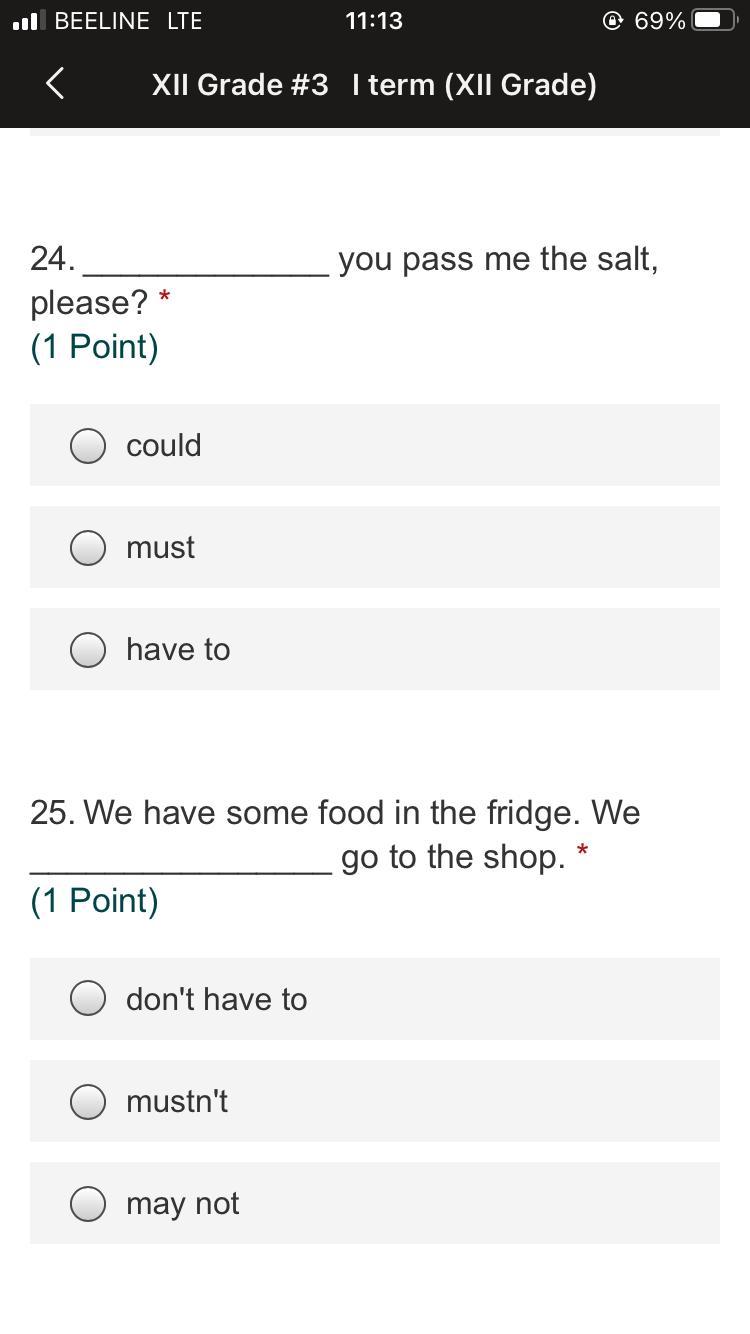The height and width of the screenshot is (1334, 750).
Task: Tap the BEELINE LTE carrier label
Action: 128,21
